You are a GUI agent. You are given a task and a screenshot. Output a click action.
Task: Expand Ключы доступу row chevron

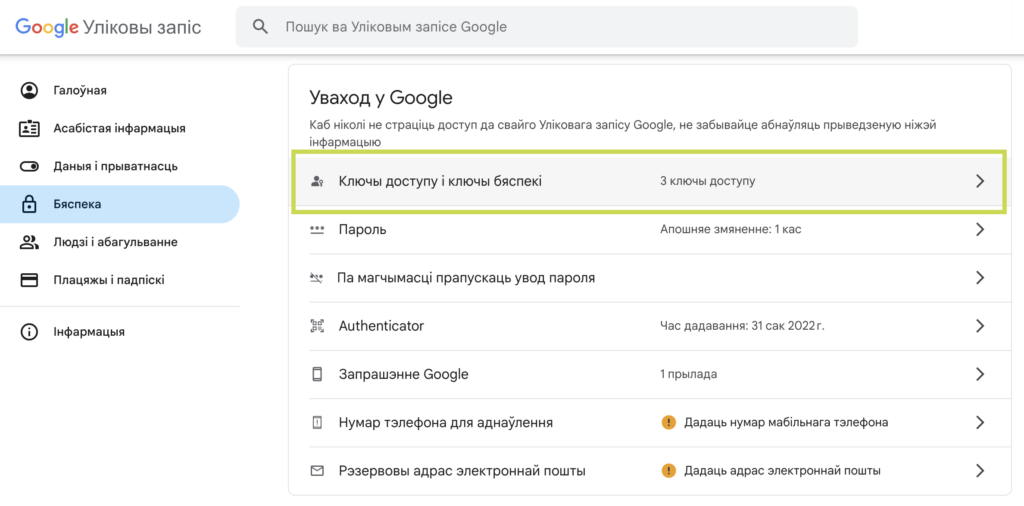[x=980, y=182]
